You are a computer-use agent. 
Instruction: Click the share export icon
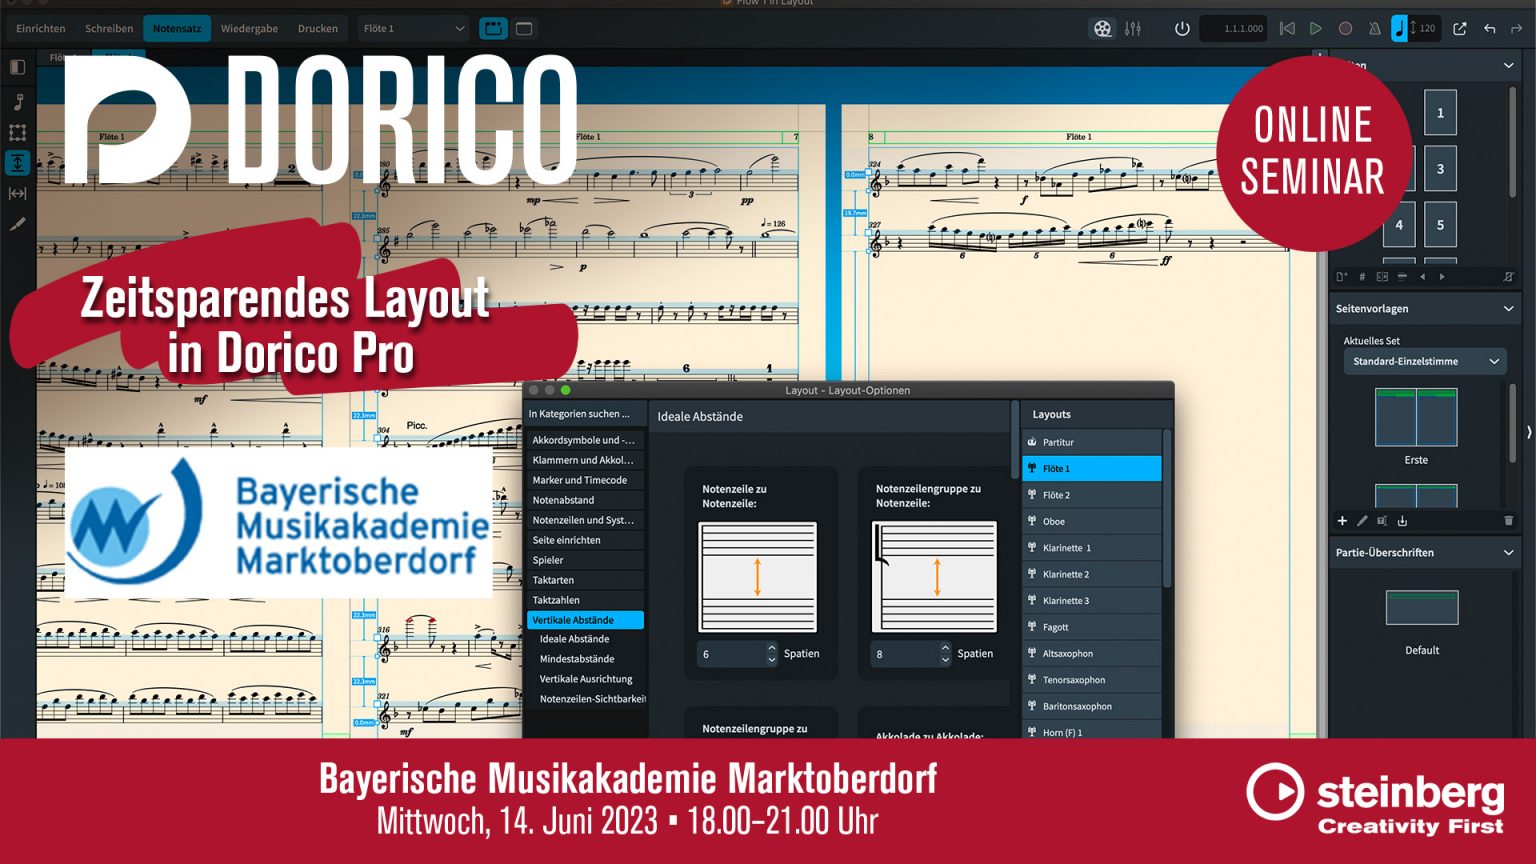click(1460, 28)
